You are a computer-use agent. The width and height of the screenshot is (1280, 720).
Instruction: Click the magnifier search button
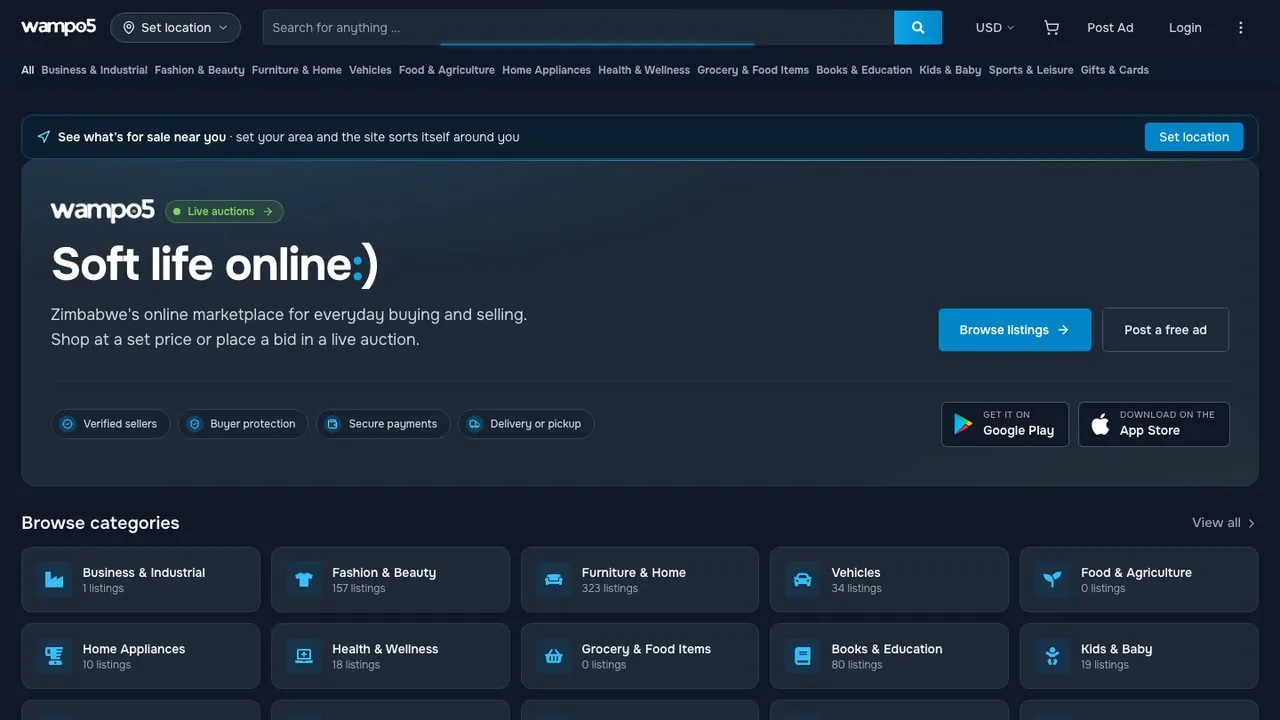[918, 28]
